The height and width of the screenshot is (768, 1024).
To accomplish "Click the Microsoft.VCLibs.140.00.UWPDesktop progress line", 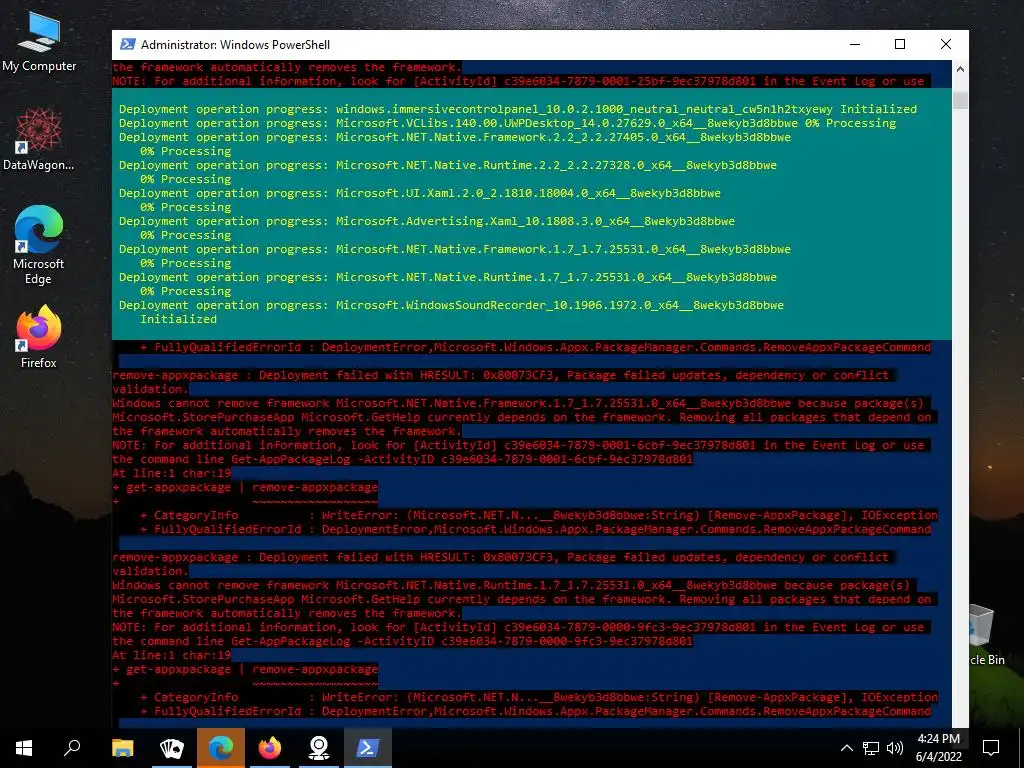I will pyautogui.click(x=507, y=123).
